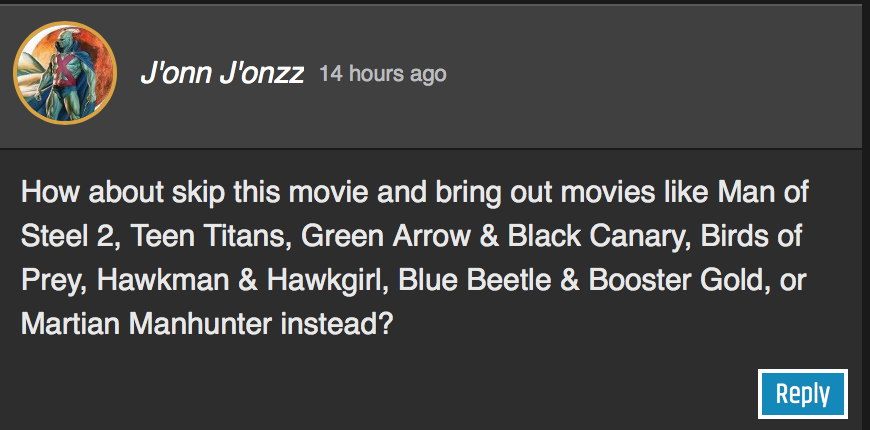Click 'Martian Manhunter' in last line
The image size is (870, 430).
pos(146,325)
